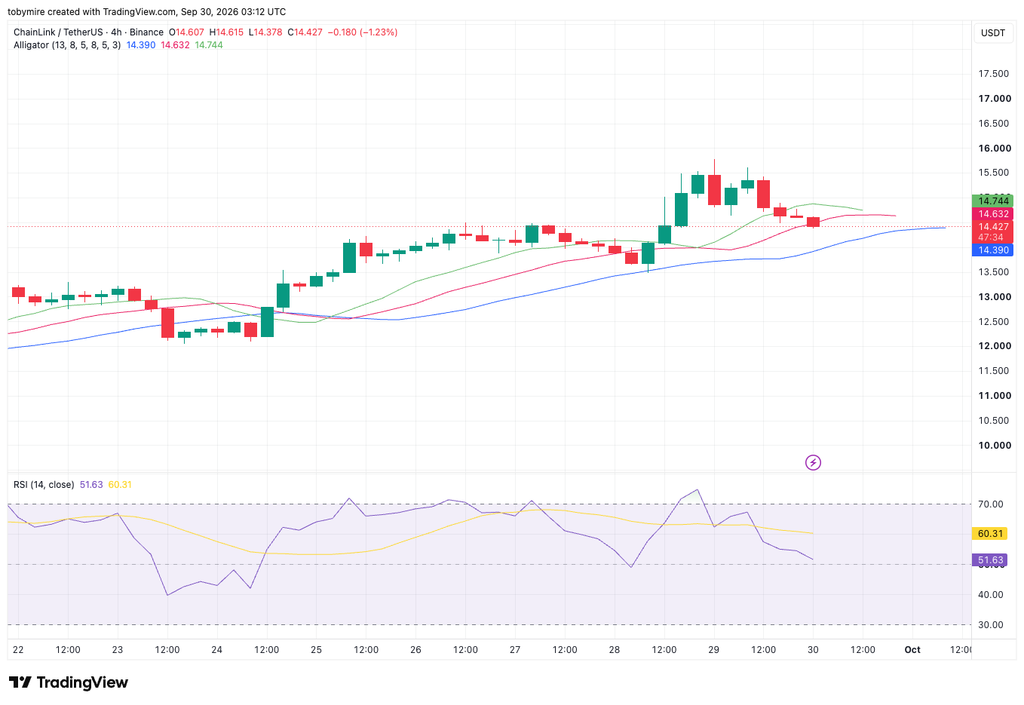Click the purple 51.63 RSI axis label
The image size is (1024, 705).
click(990, 560)
